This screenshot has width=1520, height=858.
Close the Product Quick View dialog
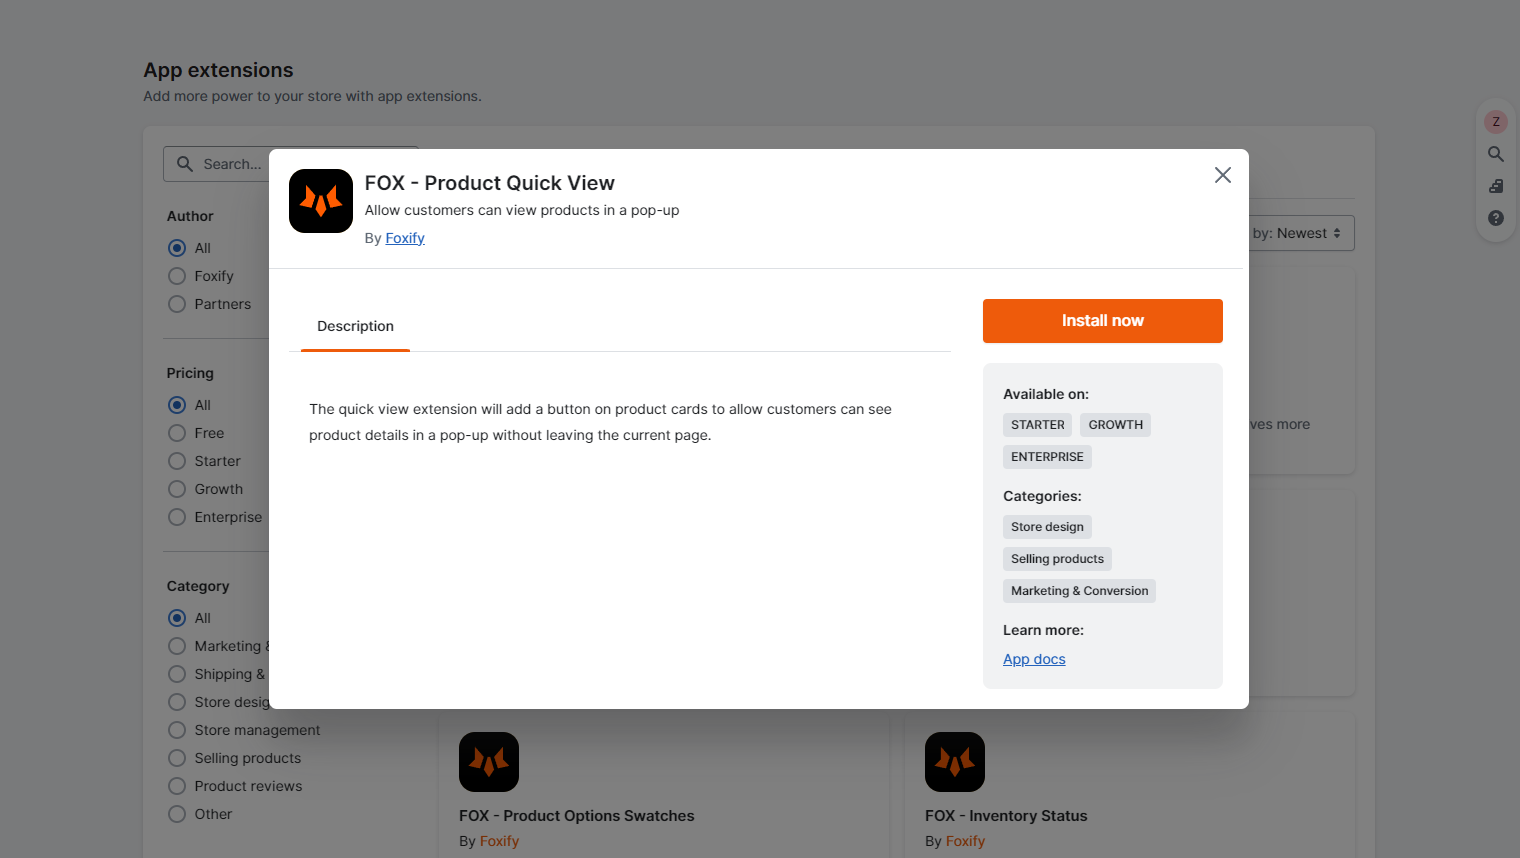[1222, 175]
